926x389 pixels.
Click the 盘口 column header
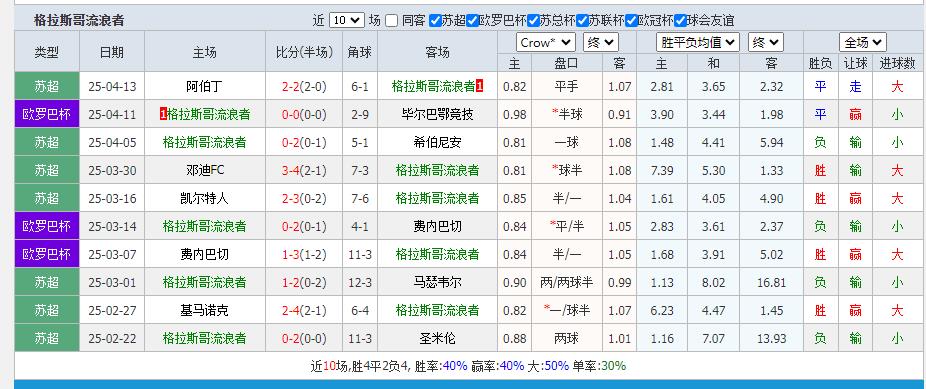566,63
